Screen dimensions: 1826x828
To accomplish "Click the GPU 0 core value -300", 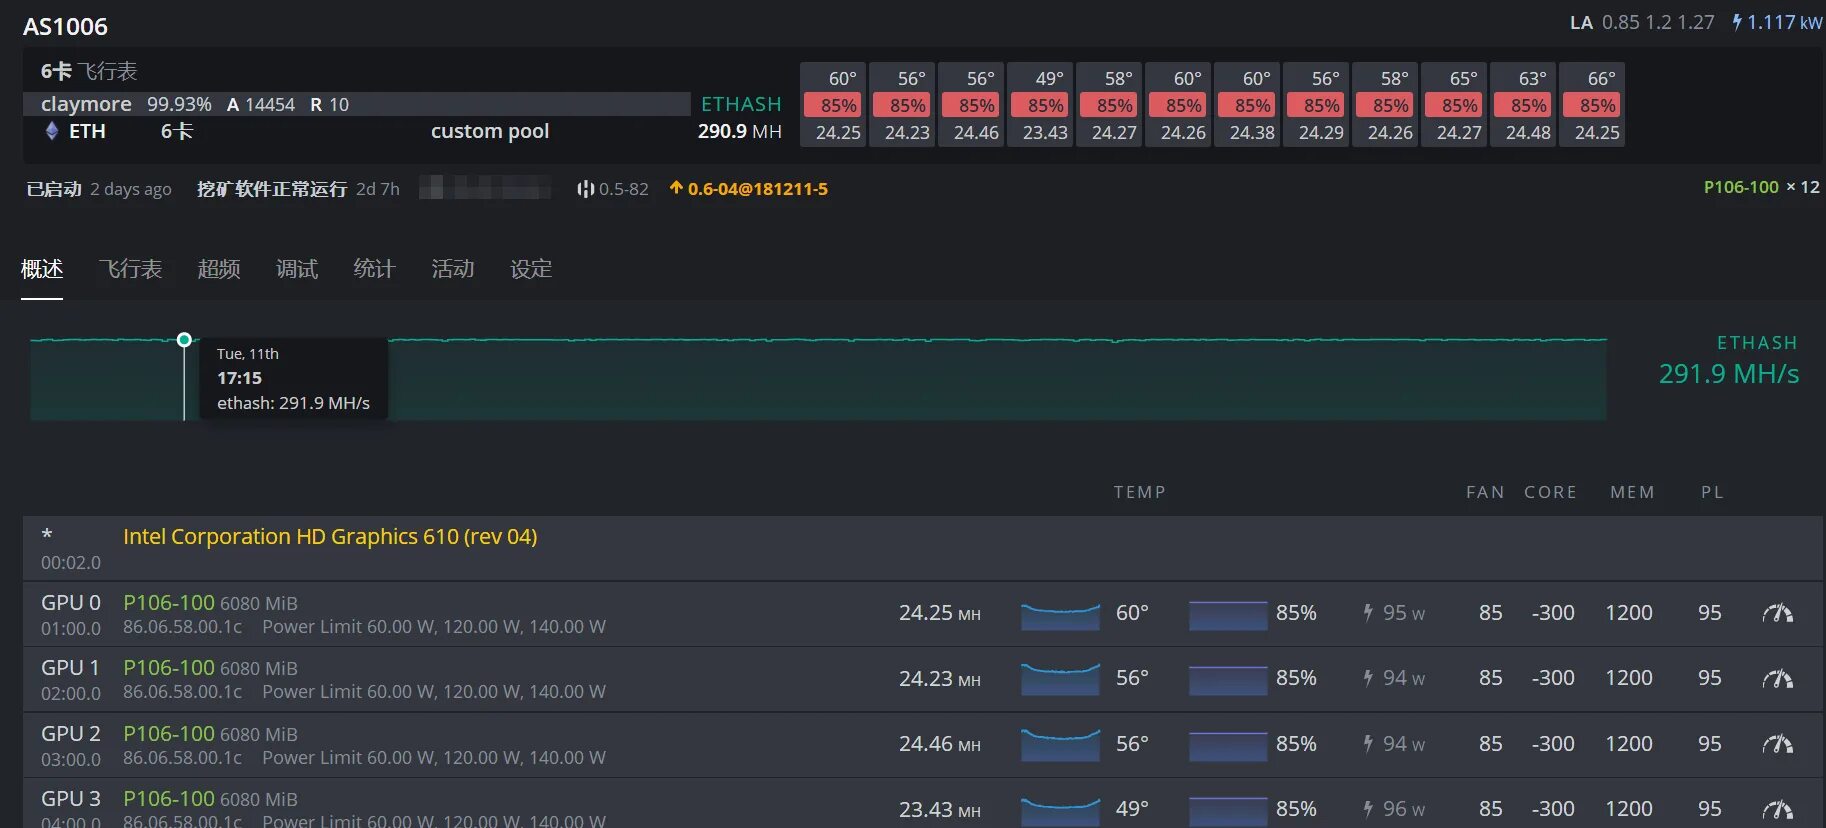I will pos(1553,613).
